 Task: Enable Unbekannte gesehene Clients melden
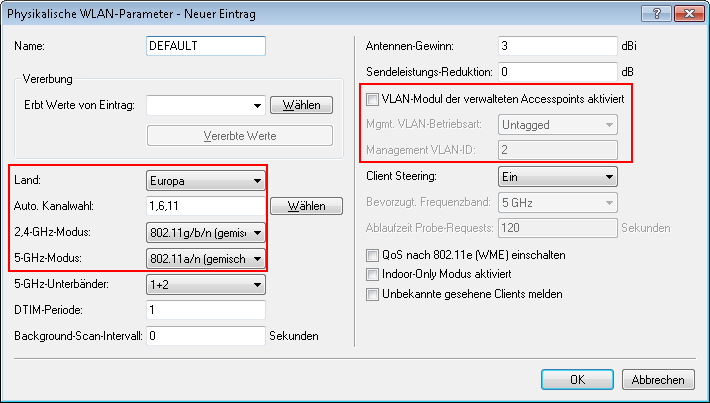point(373,295)
